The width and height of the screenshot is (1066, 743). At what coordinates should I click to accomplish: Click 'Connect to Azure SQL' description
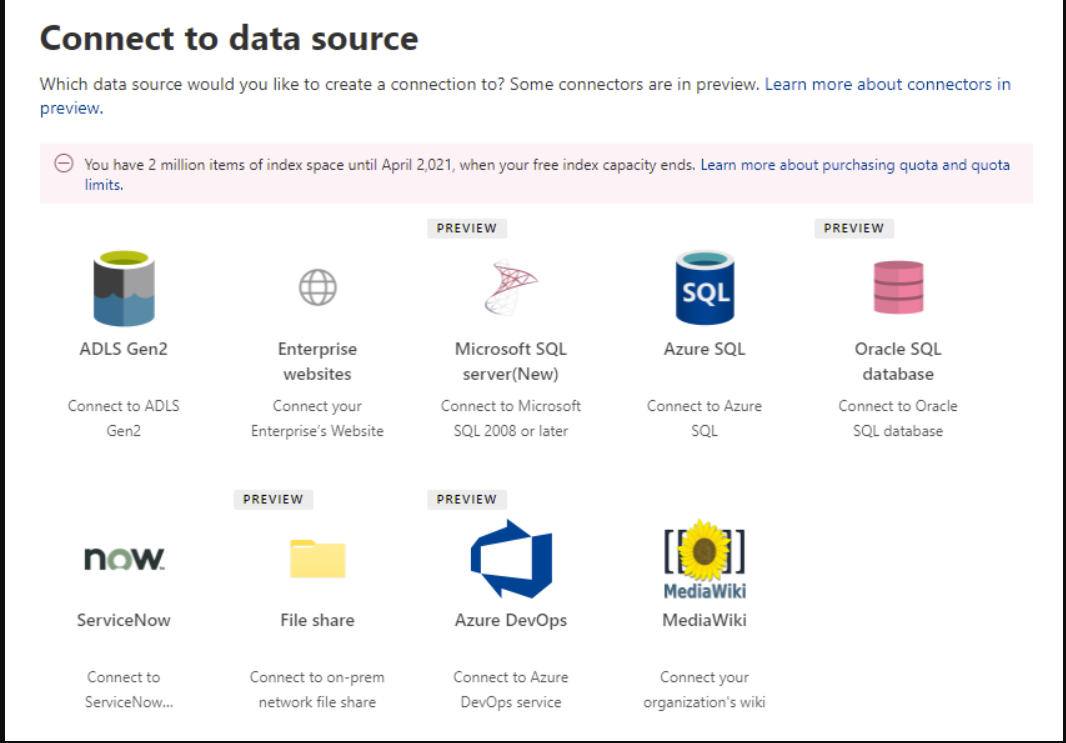(704, 418)
